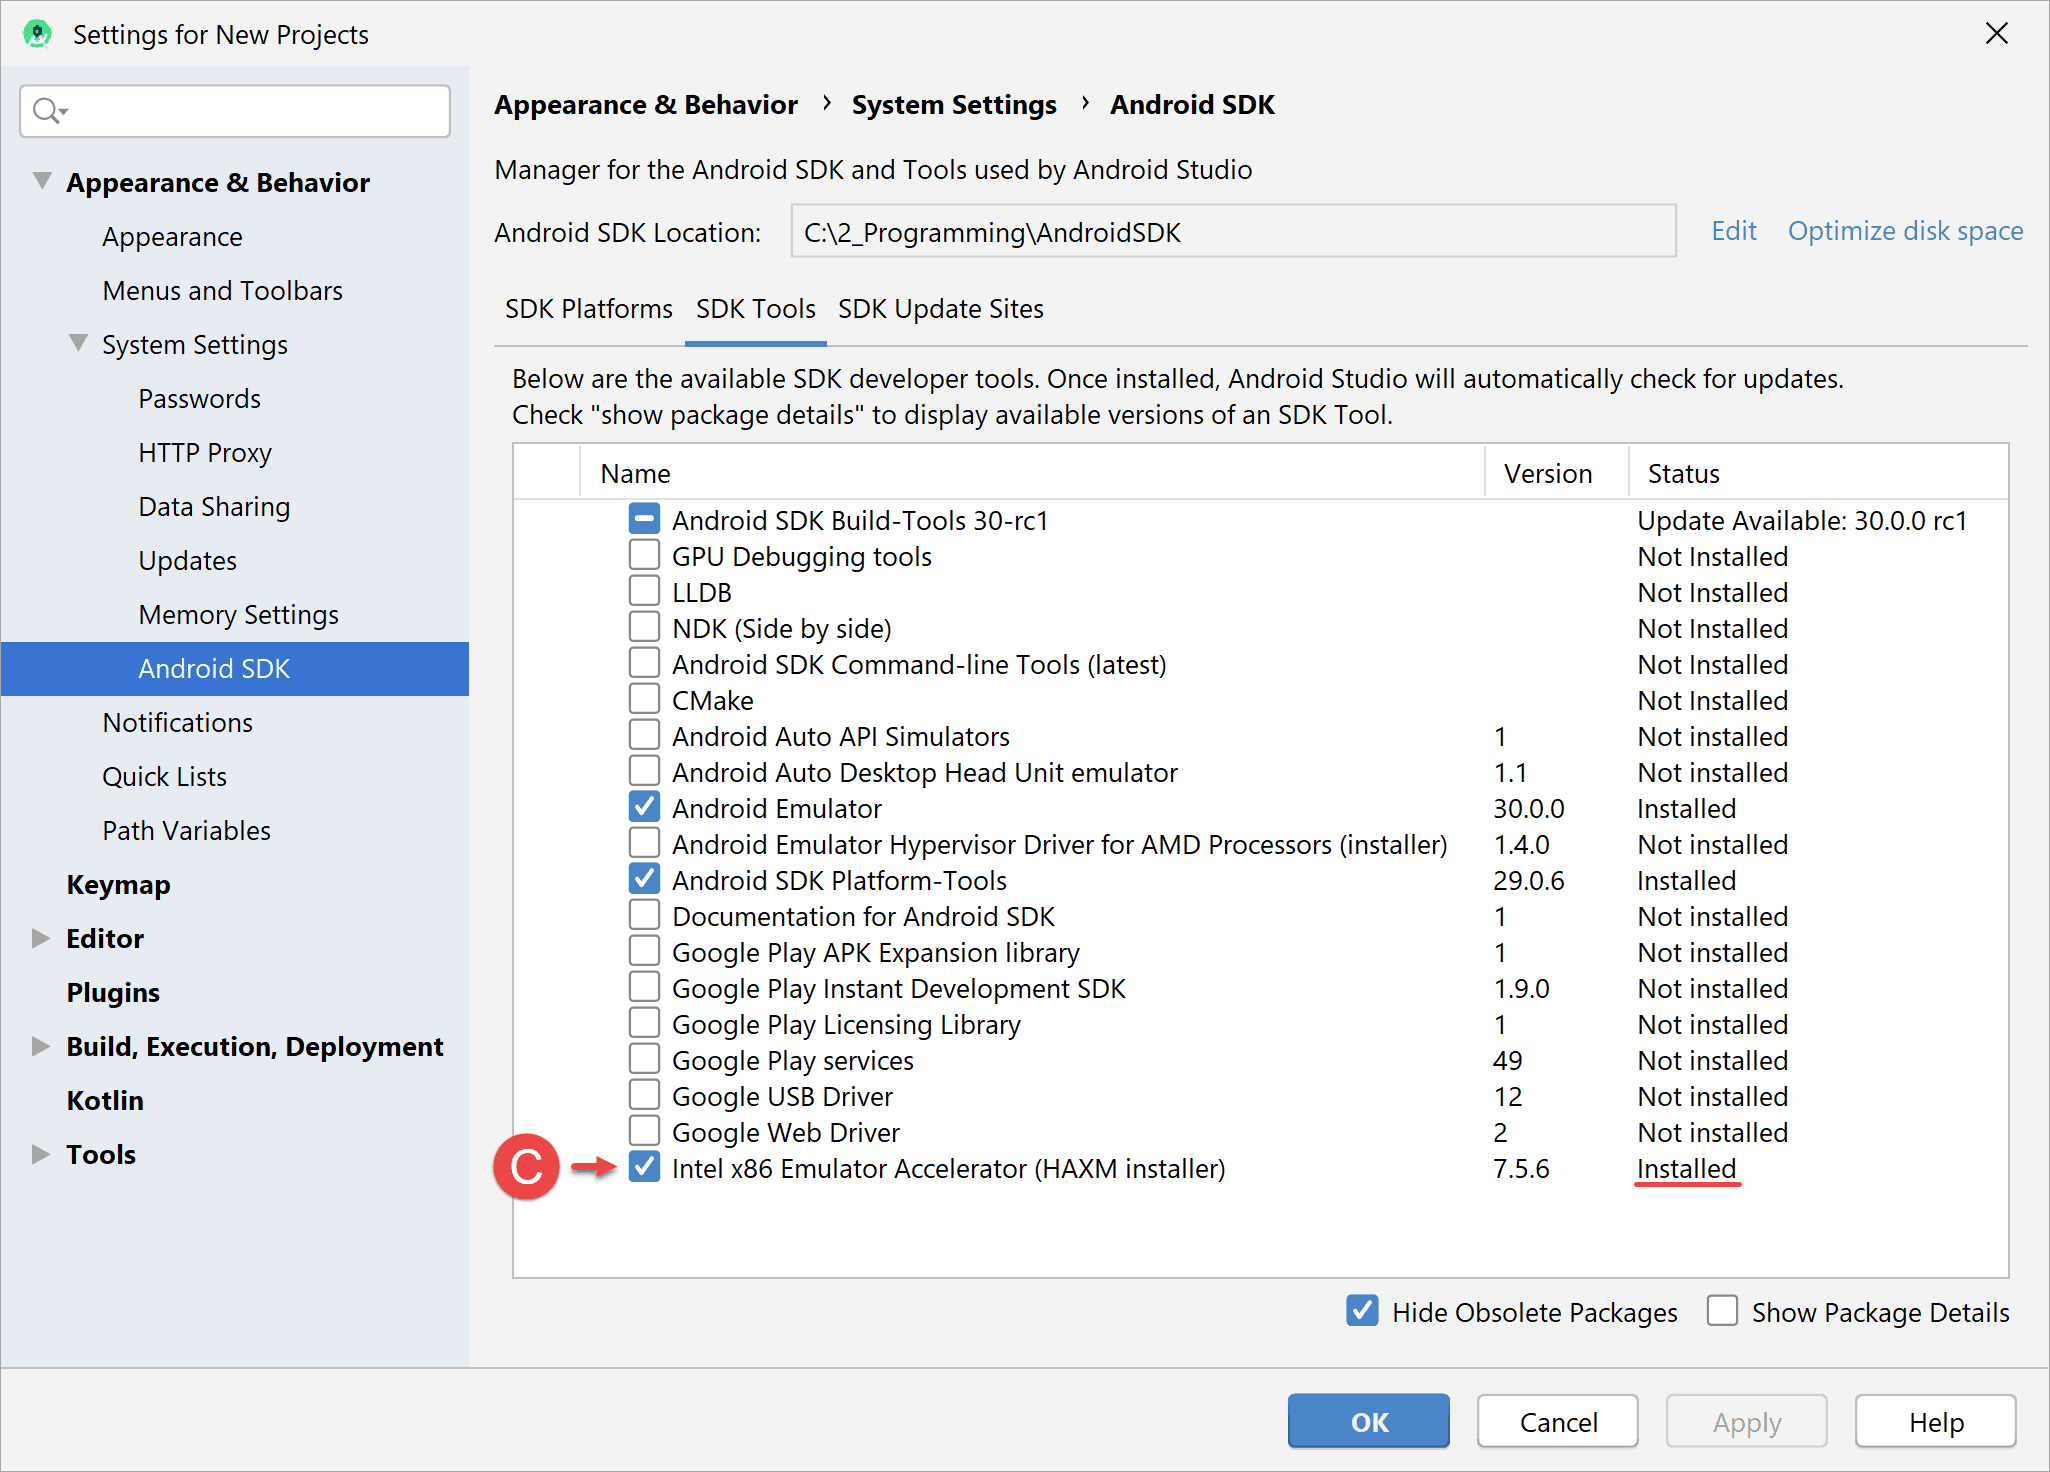Viewport: 2050px width, 1472px height.
Task: Select Memory Settings in the tree
Action: click(238, 615)
